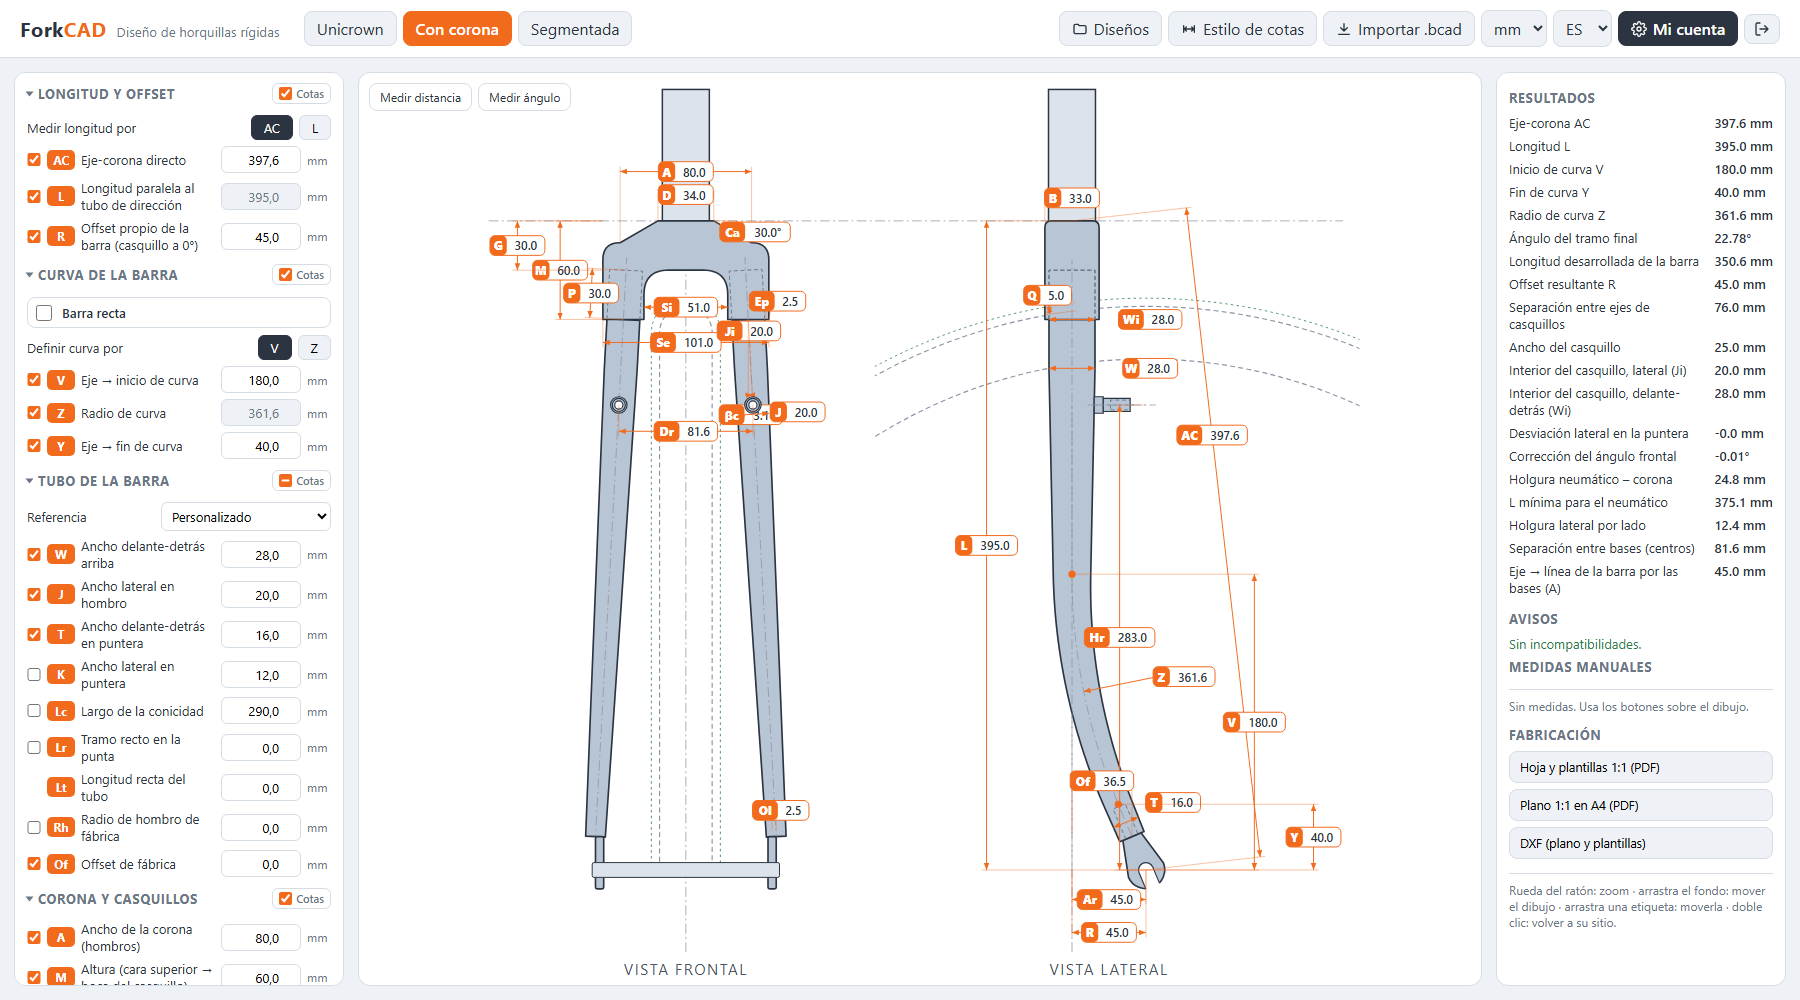Enable the Largo de la conicidad checkbox
Image resolution: width=1800 pixels, height=1000 pixels.
[34, 711]
